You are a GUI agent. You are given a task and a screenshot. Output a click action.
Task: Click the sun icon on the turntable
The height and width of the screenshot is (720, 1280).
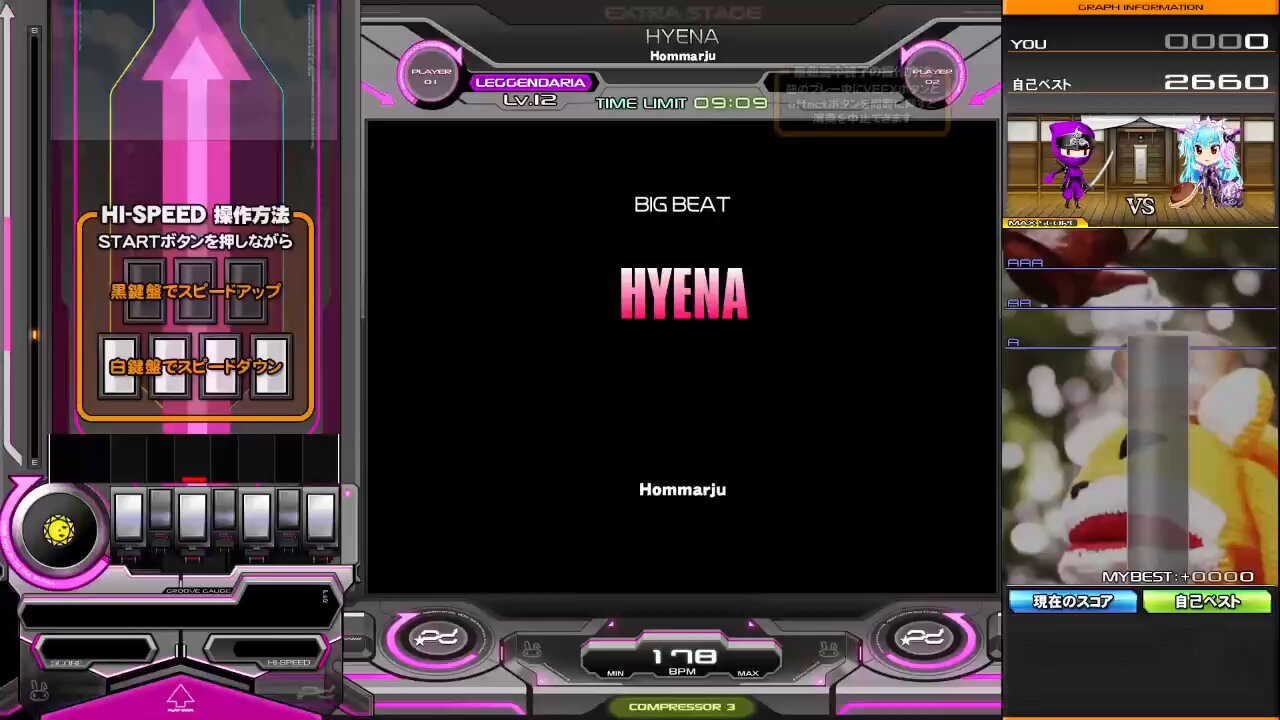(59, 531)
